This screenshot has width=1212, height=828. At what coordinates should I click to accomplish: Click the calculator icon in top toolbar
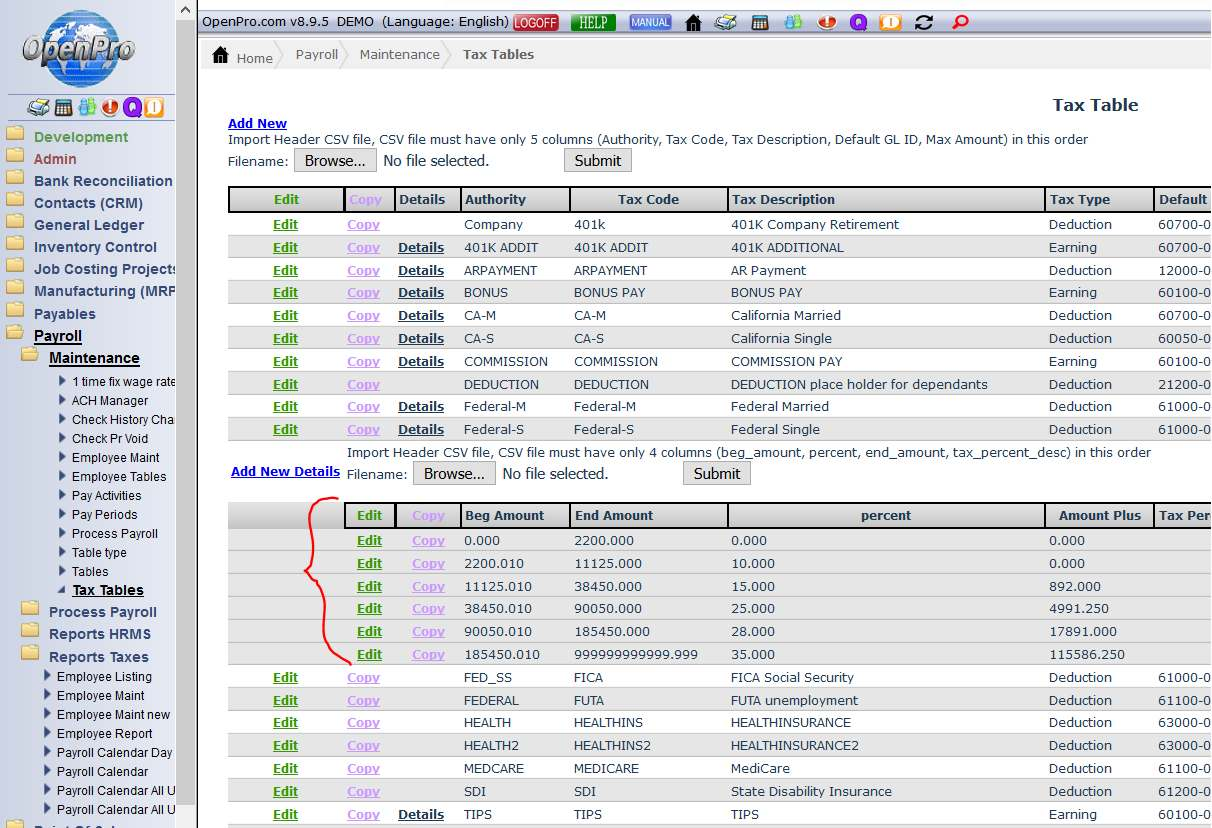[760, 22]
